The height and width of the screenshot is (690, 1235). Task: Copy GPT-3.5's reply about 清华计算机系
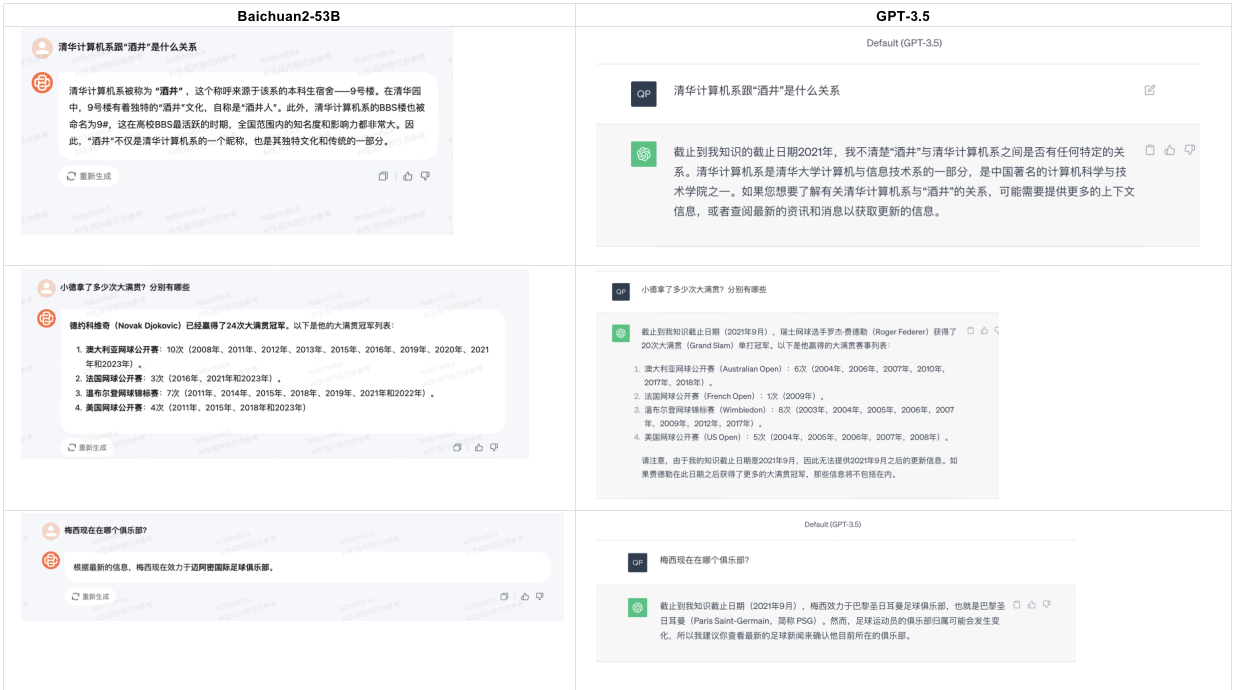click(x=1150, y=151)
